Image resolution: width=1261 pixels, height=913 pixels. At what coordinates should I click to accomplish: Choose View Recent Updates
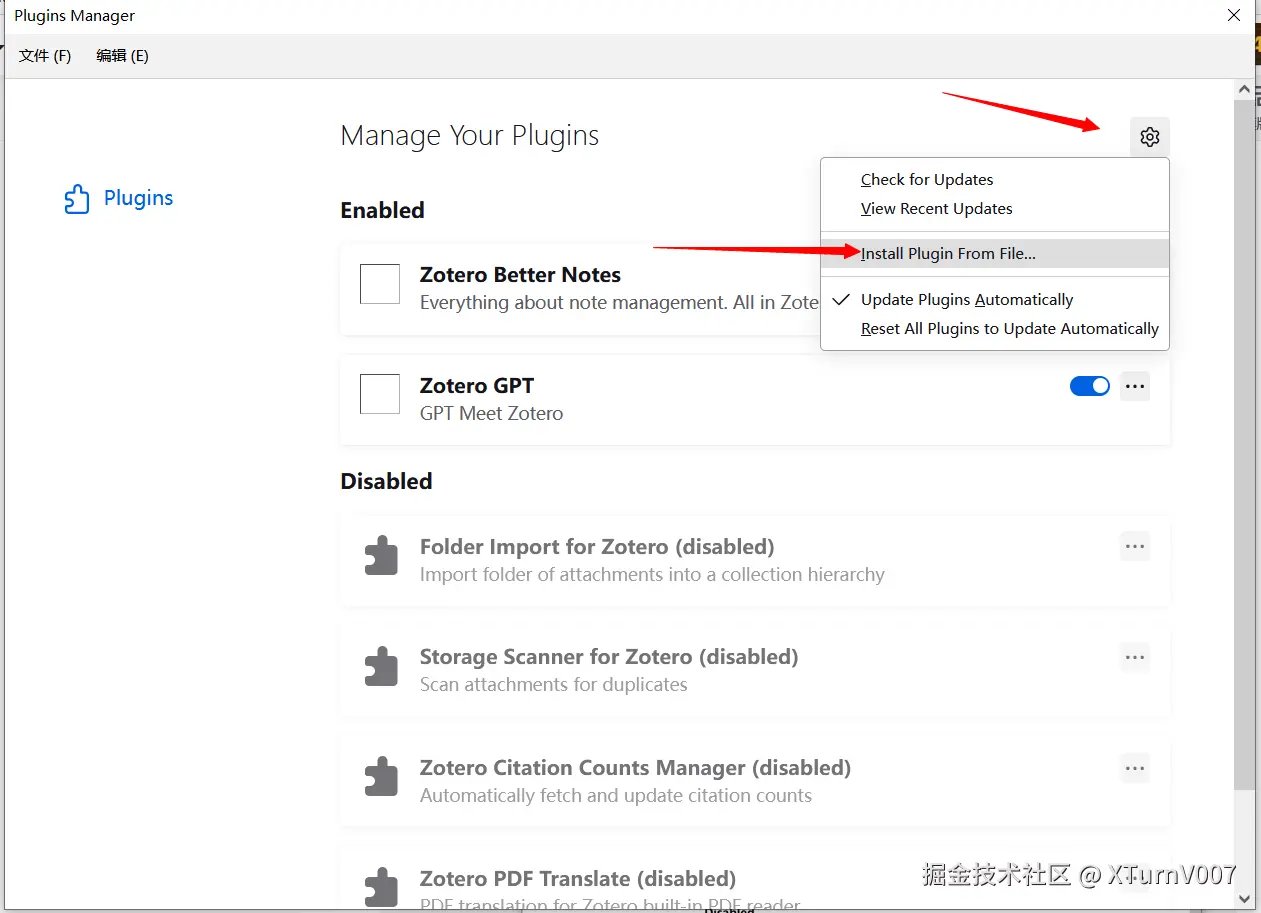pos(995,209)
